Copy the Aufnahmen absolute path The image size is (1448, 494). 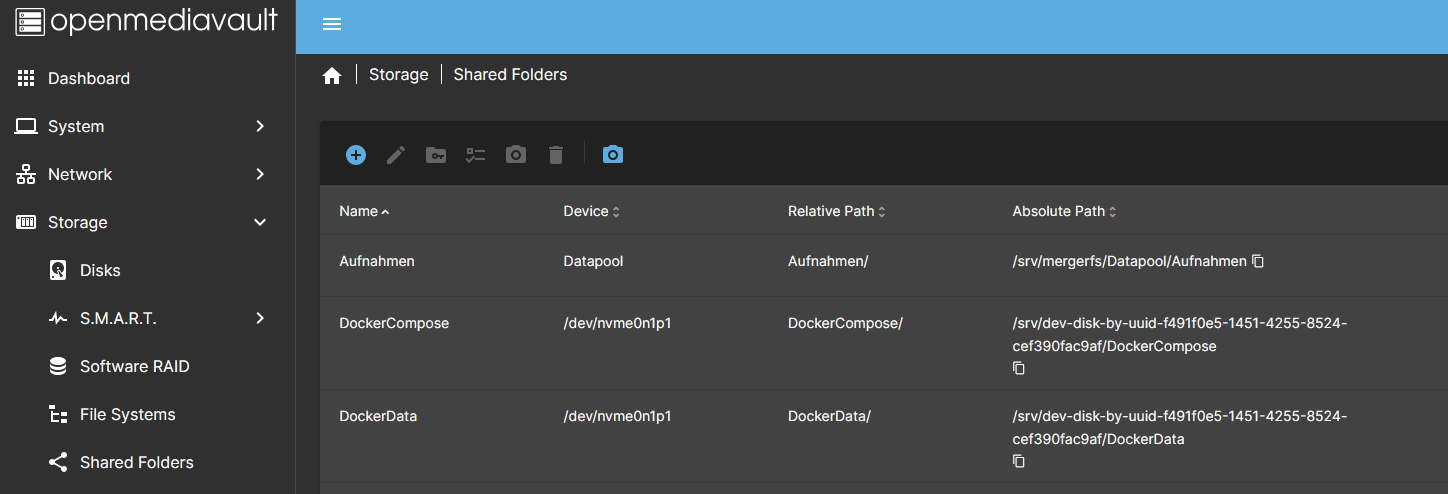point(1259,261)
